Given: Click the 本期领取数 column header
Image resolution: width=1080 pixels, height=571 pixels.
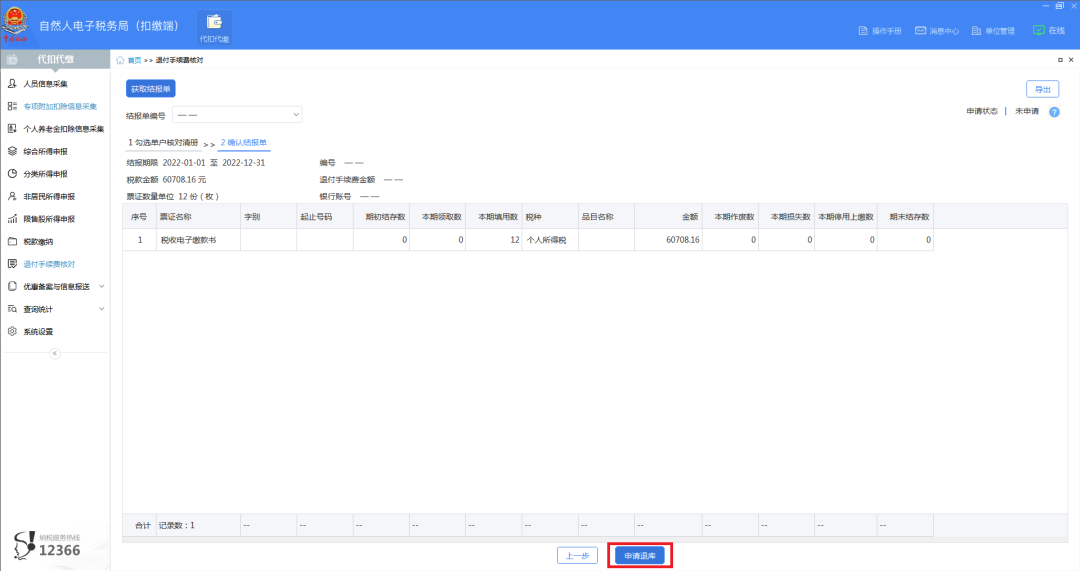Looking at the screenshot, I should pos(438,216).
